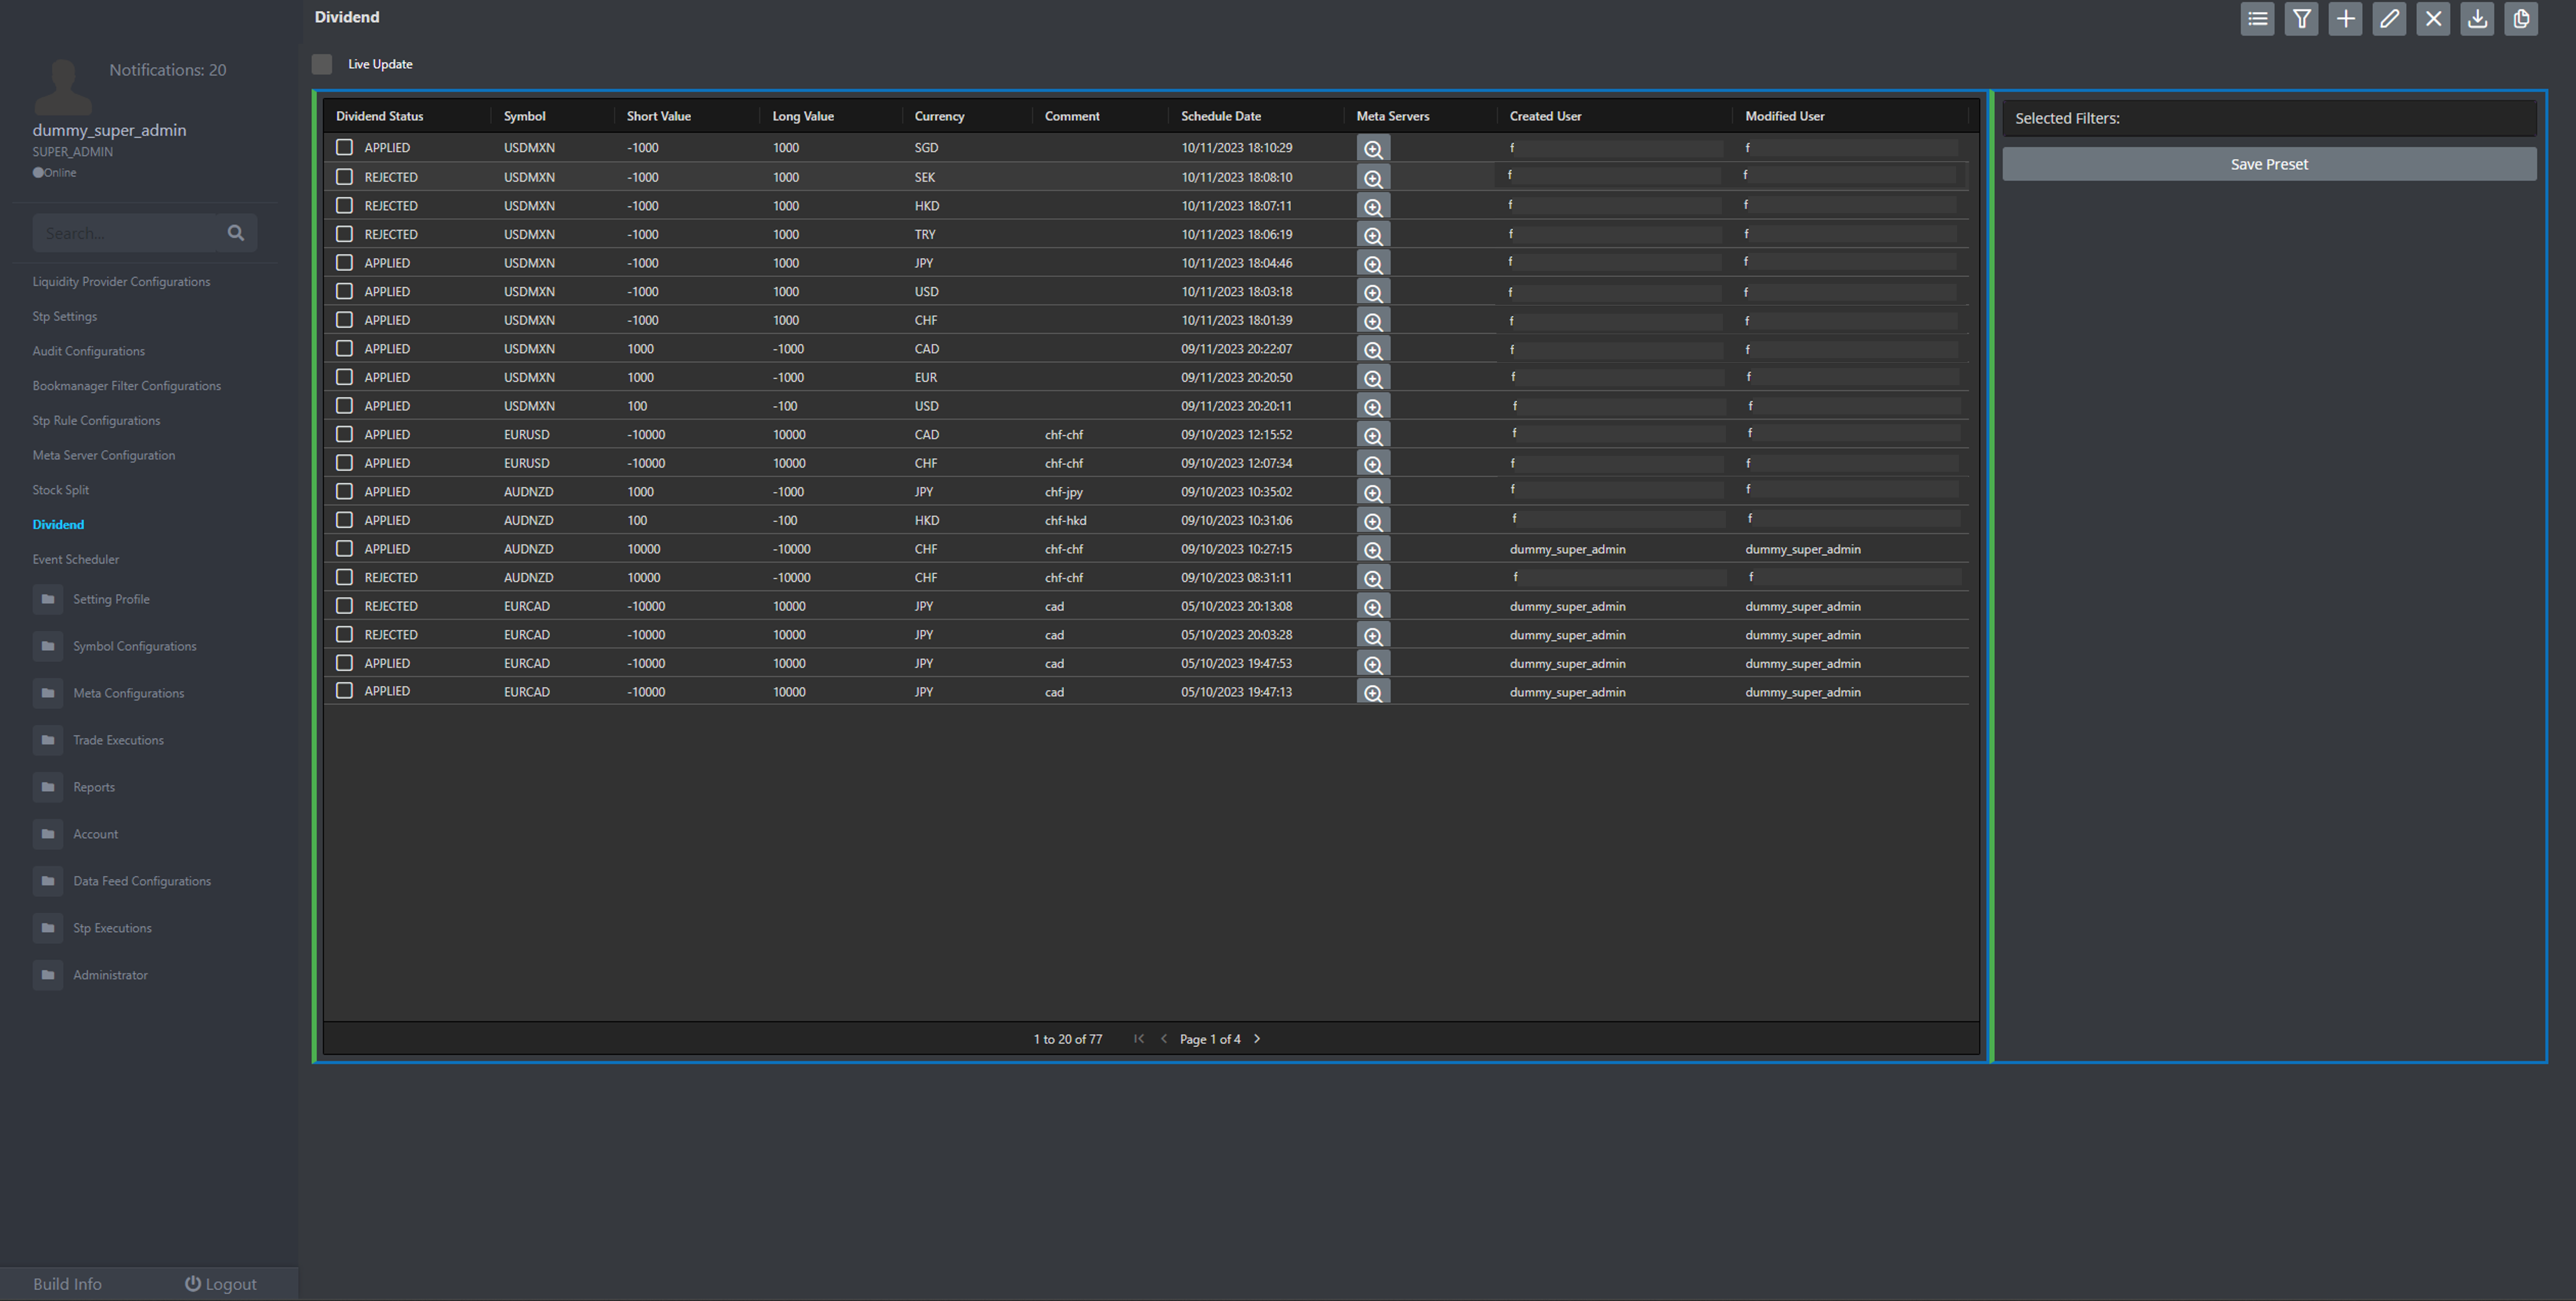2576x1301 pixels.
Task: Click the filter funnel icon
Action: point(2301,19)
